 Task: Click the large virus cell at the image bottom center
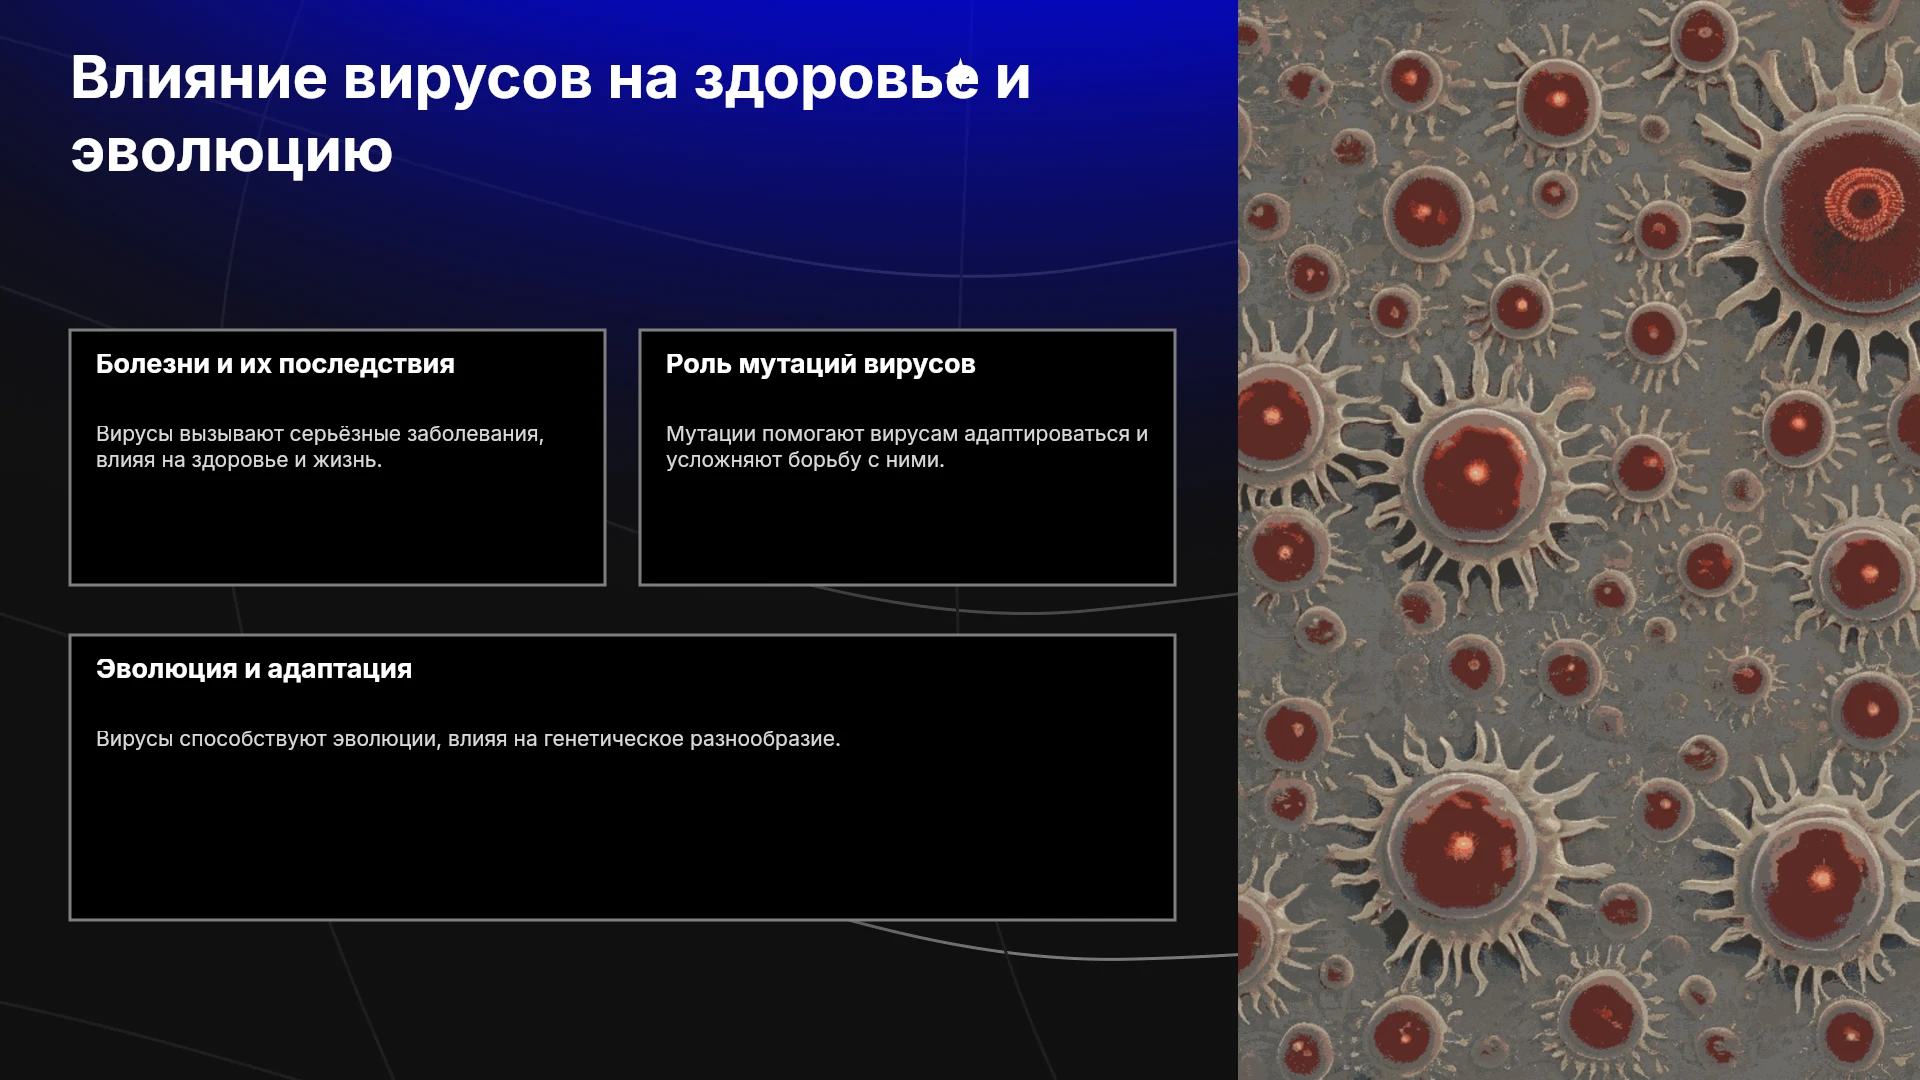pos(1462,850)
